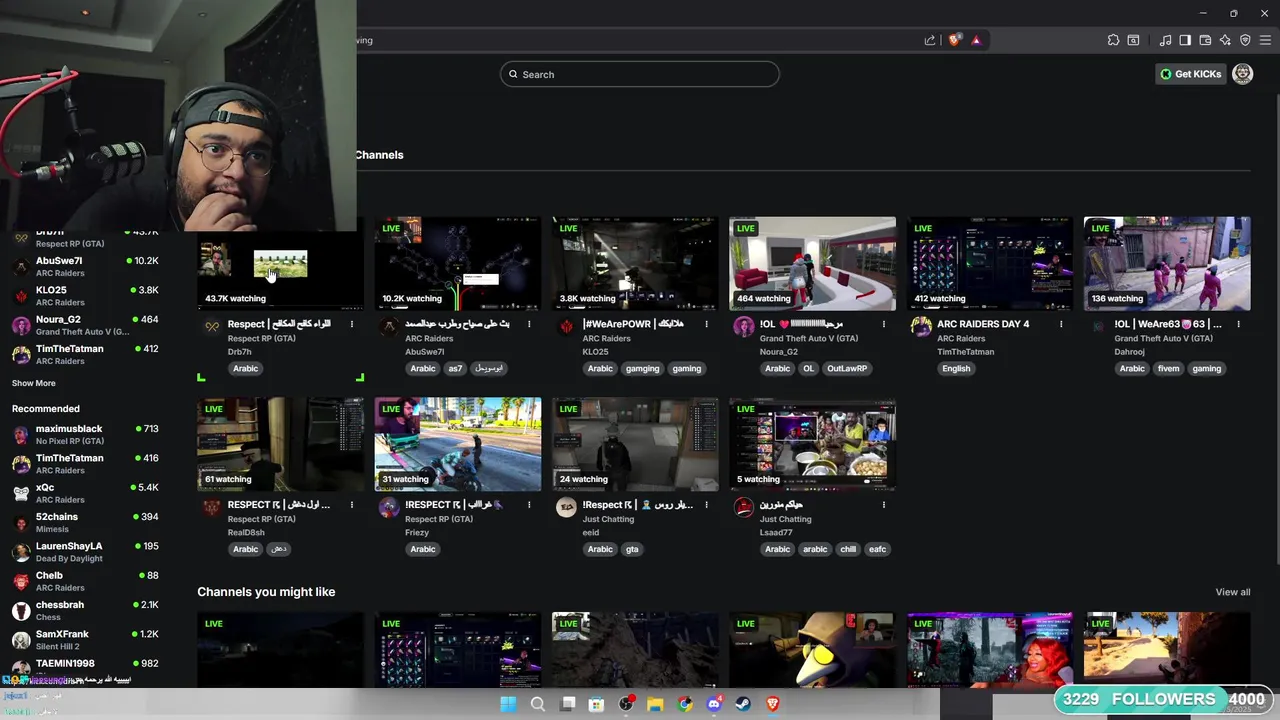Open options menu for Dahrooj stream card

[1238, 324]
